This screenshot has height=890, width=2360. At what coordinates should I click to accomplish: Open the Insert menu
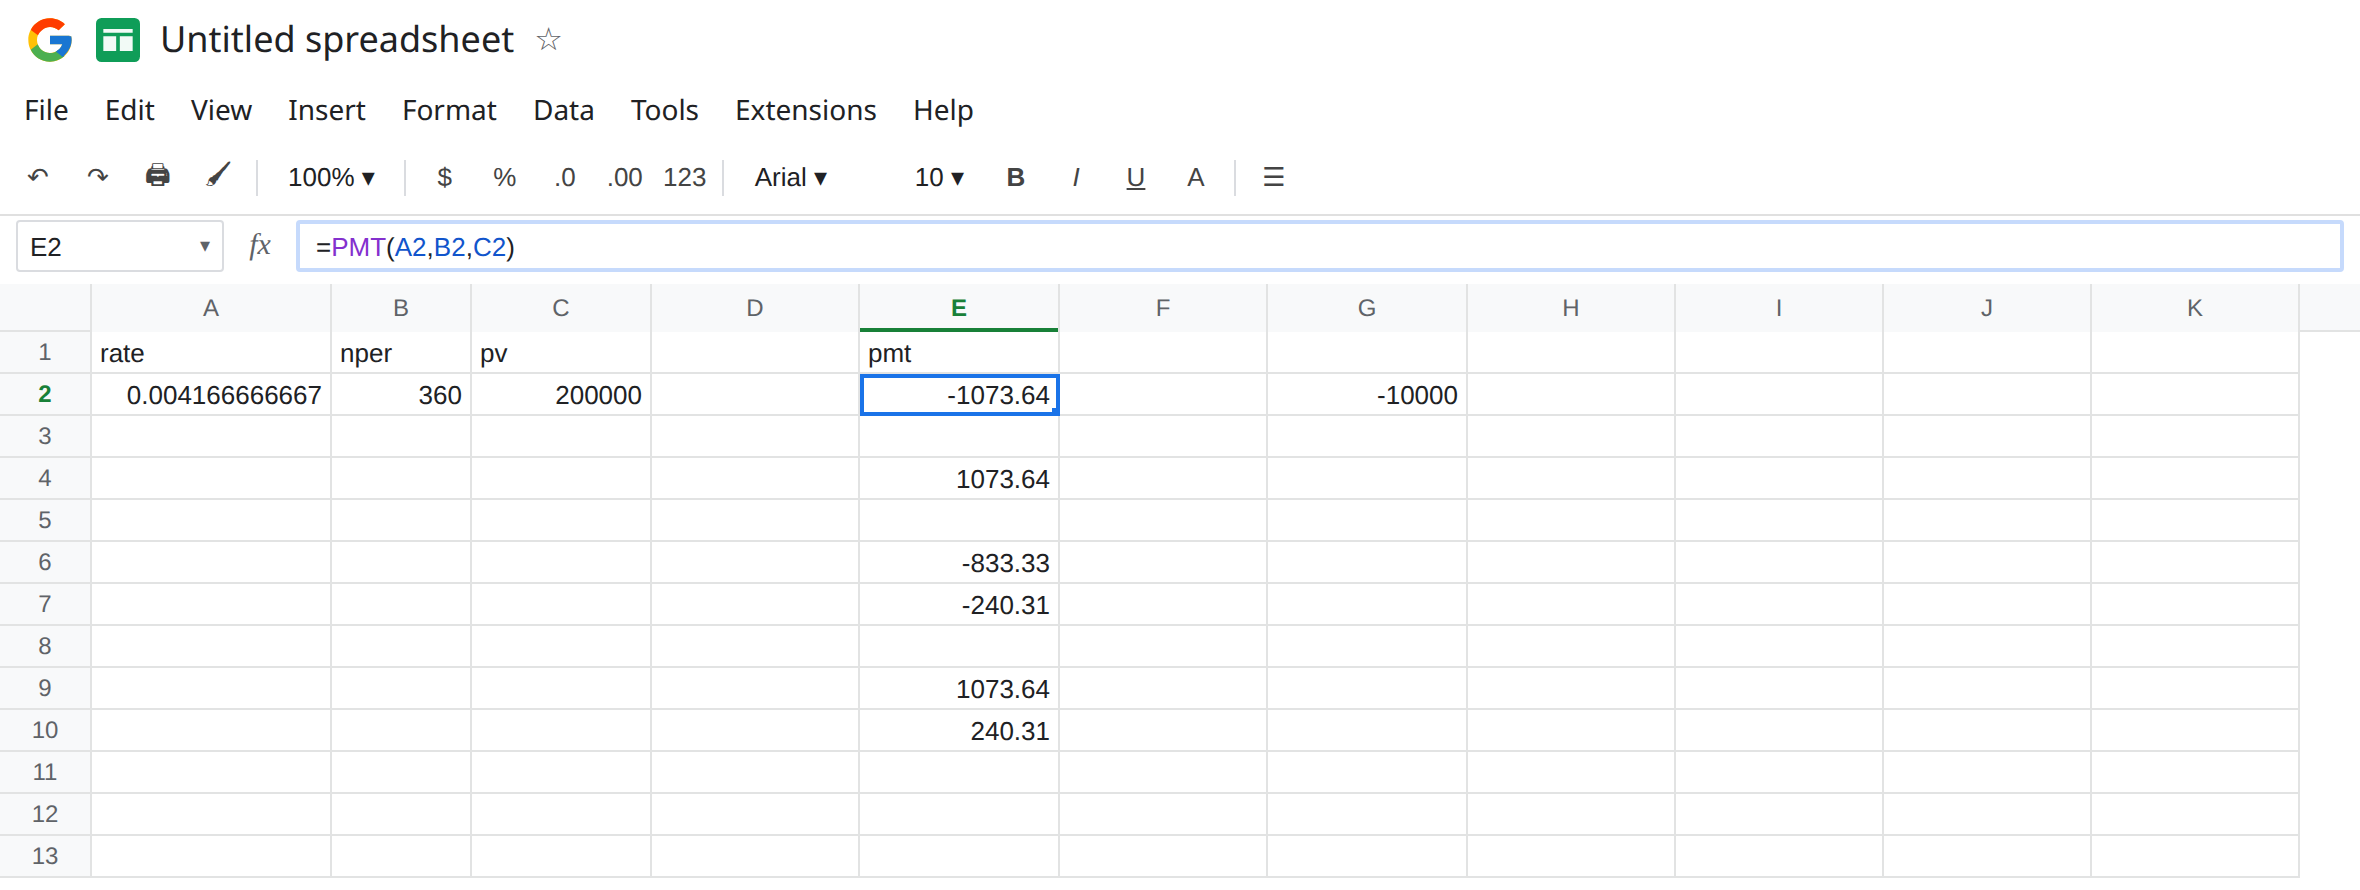(326, 110)
